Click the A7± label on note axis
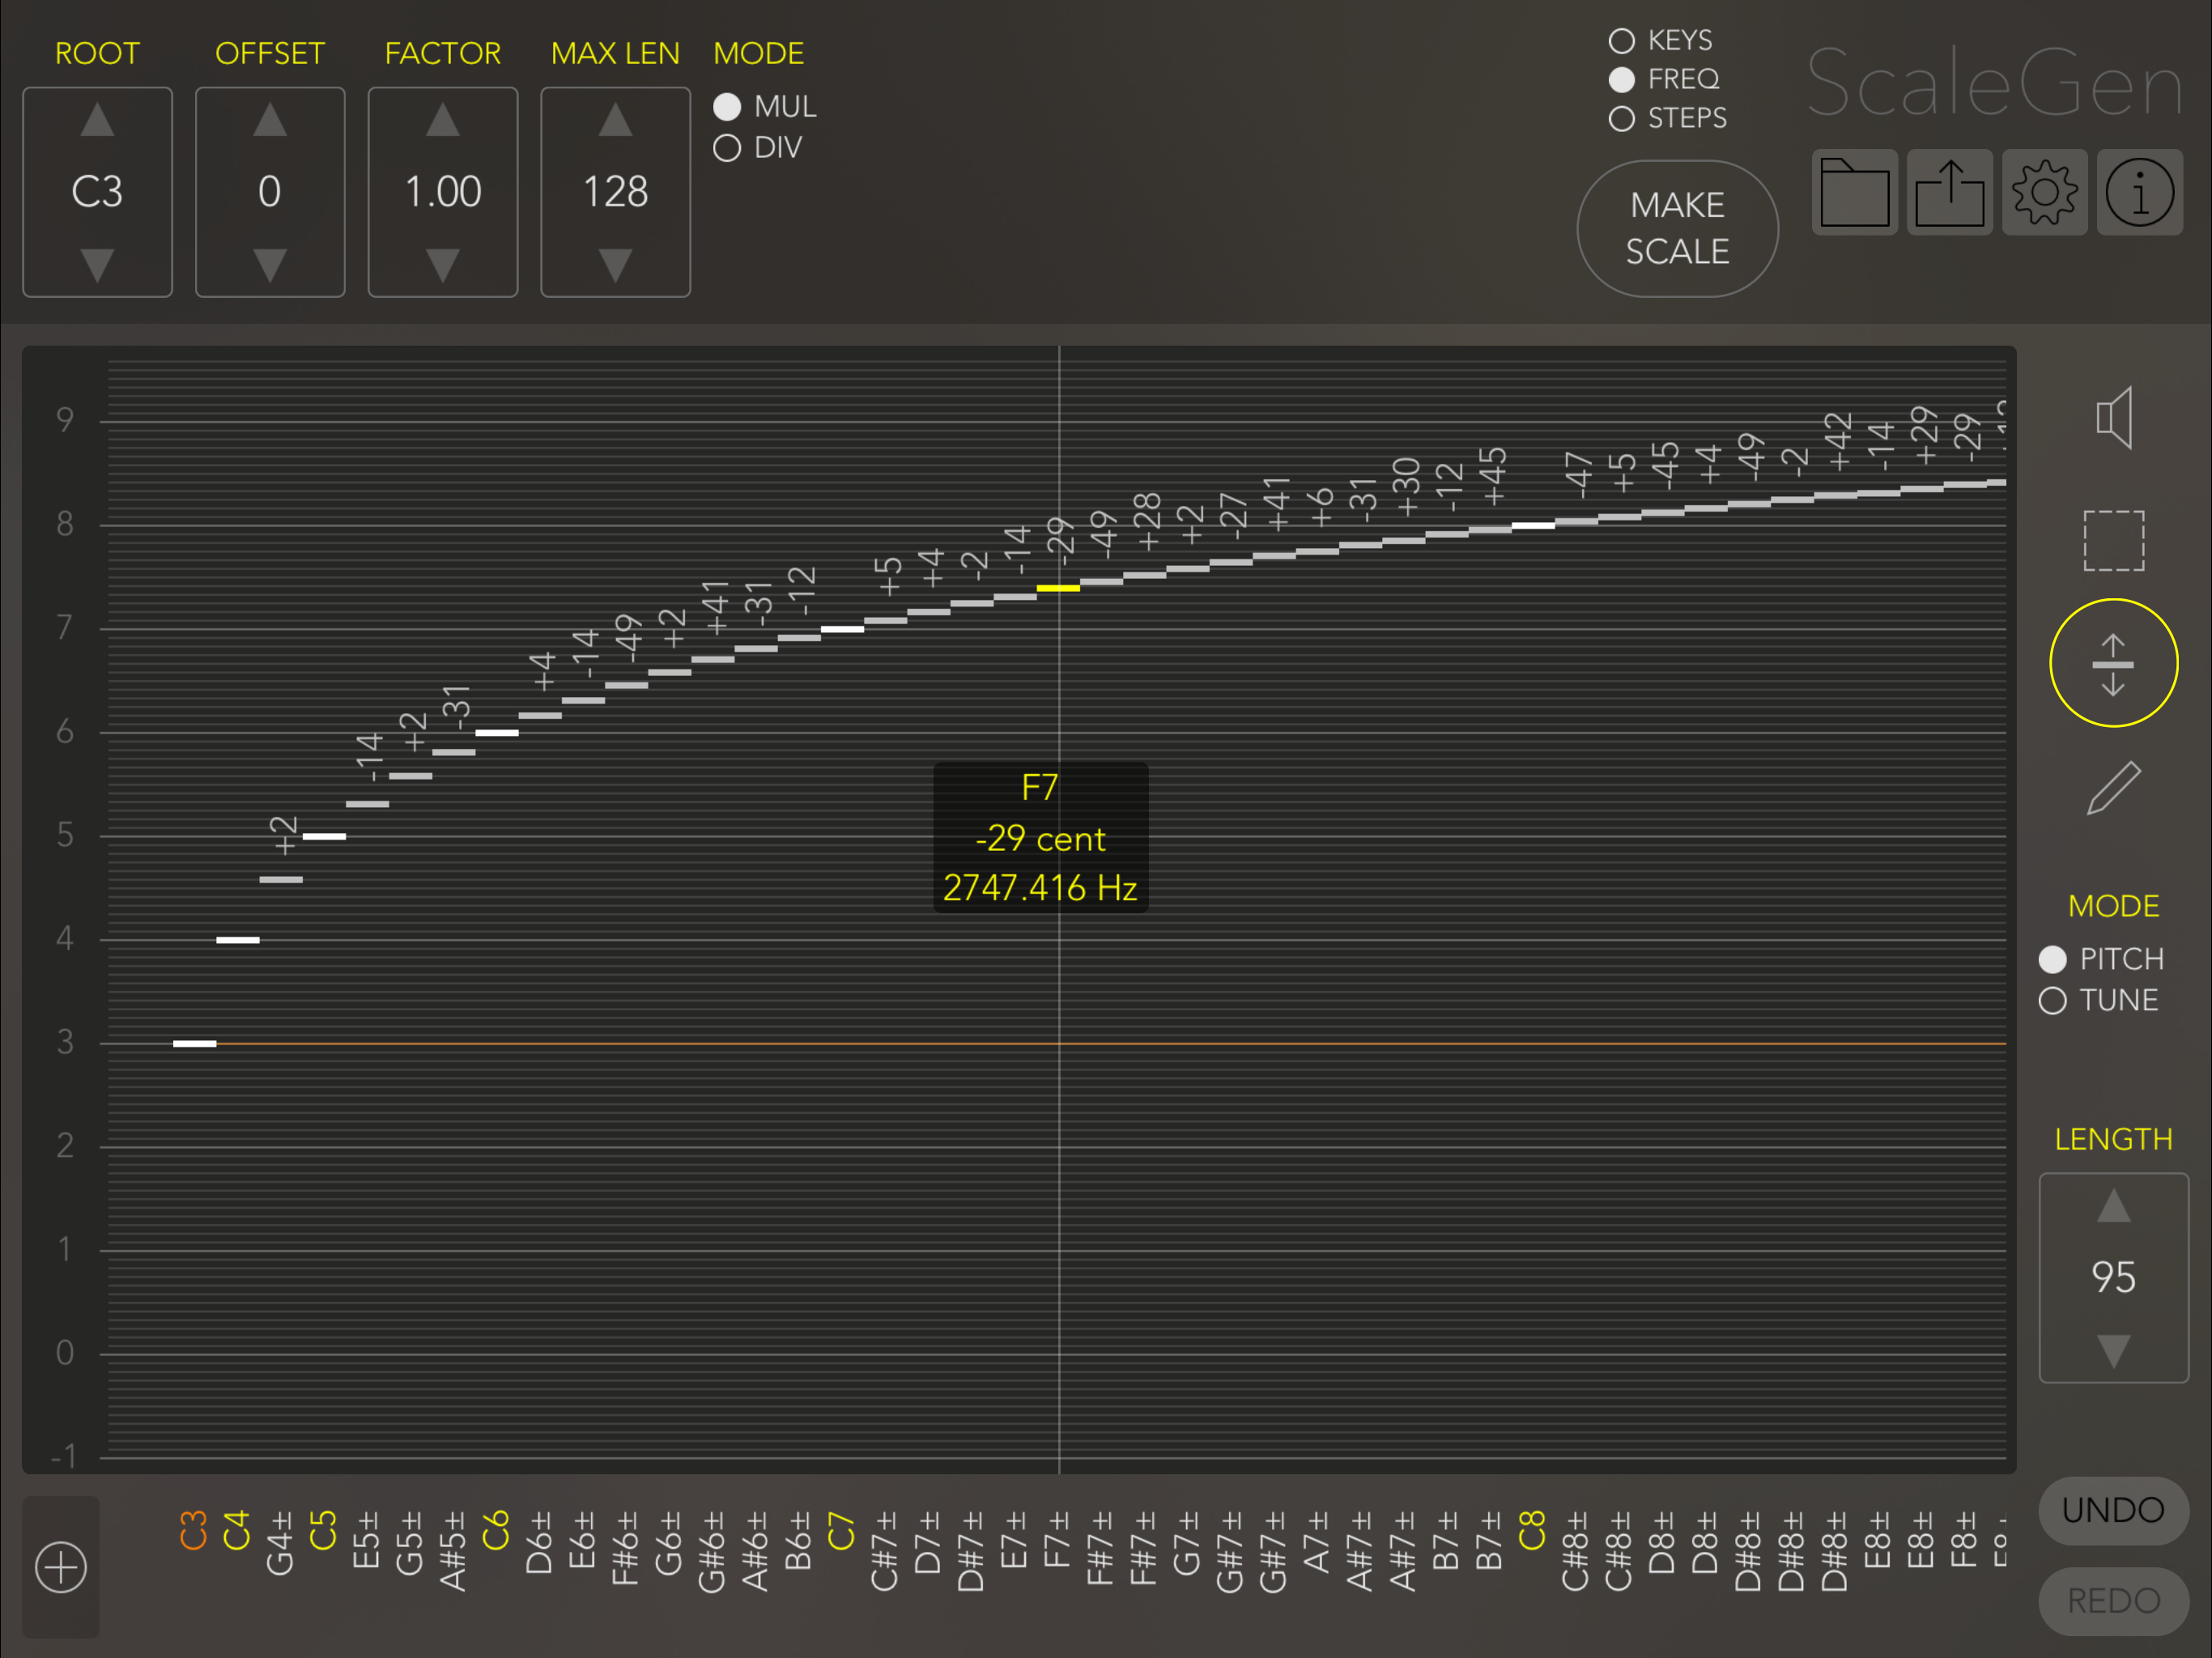This screenshot has width=2212, height=1658. point(1316,1542)
